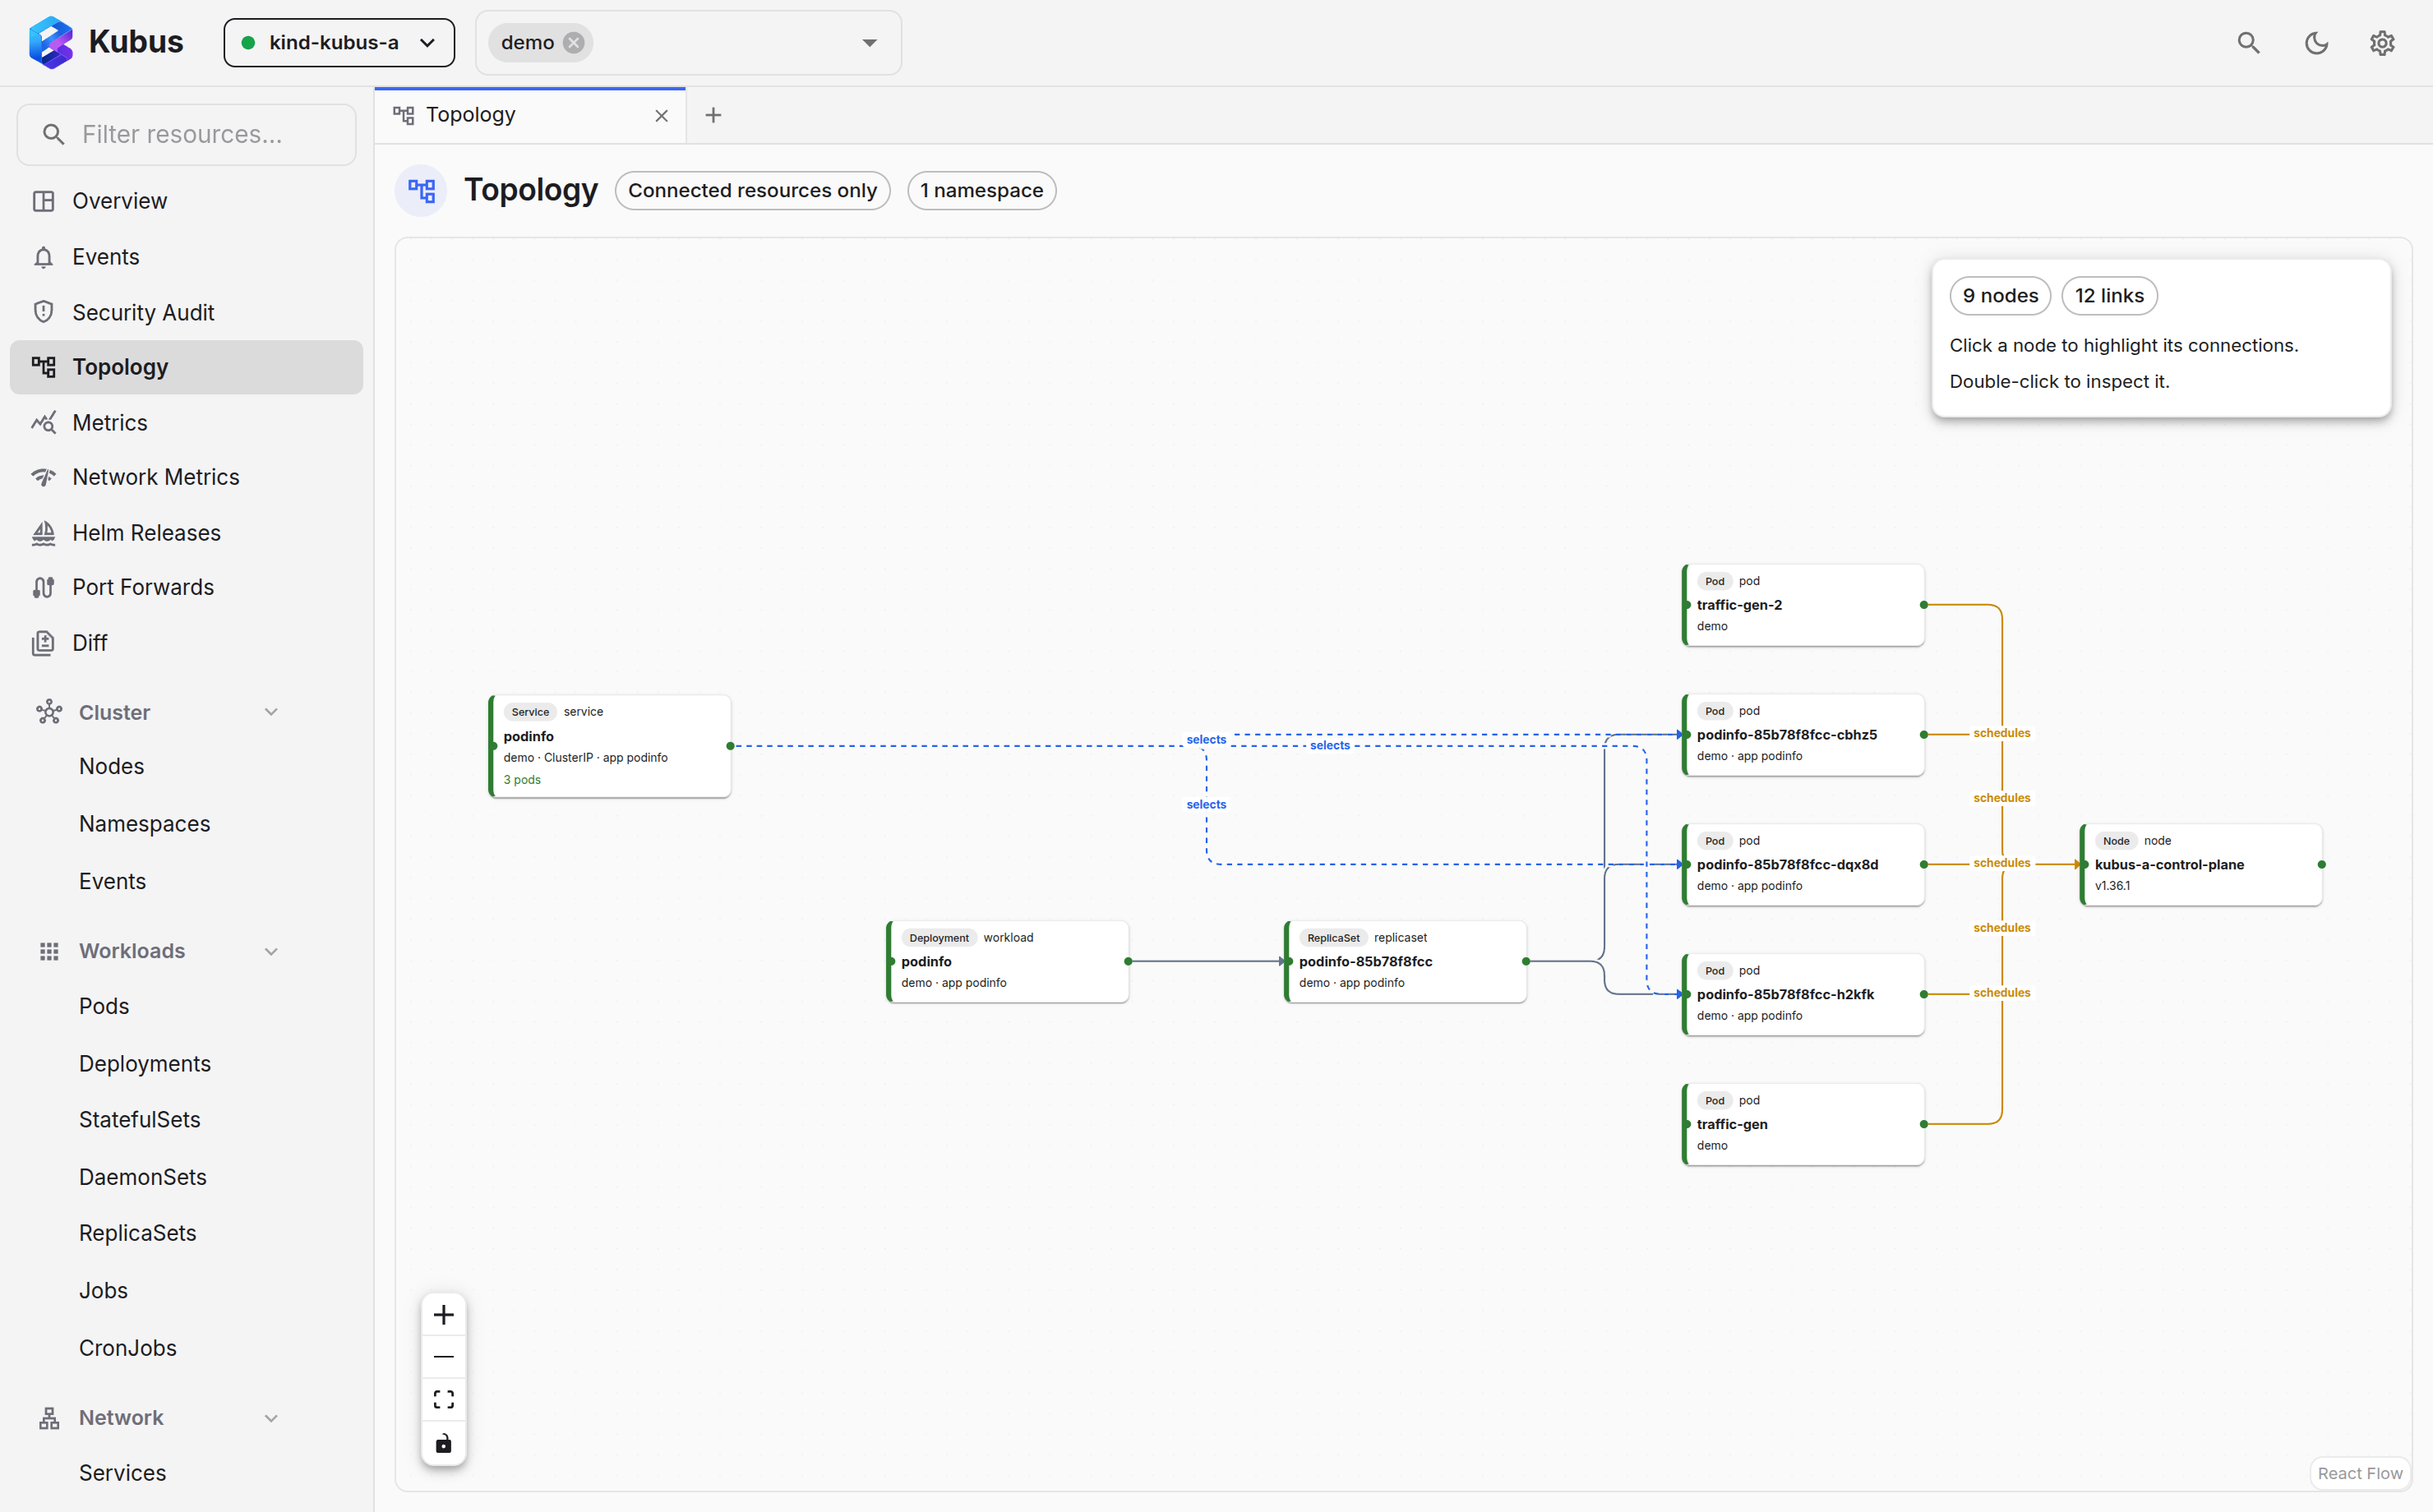This screenshot has height=1512, width=2433.
Task: Open the search icon in top bar
Action: pyautogui.click(x=2248, y=43)
